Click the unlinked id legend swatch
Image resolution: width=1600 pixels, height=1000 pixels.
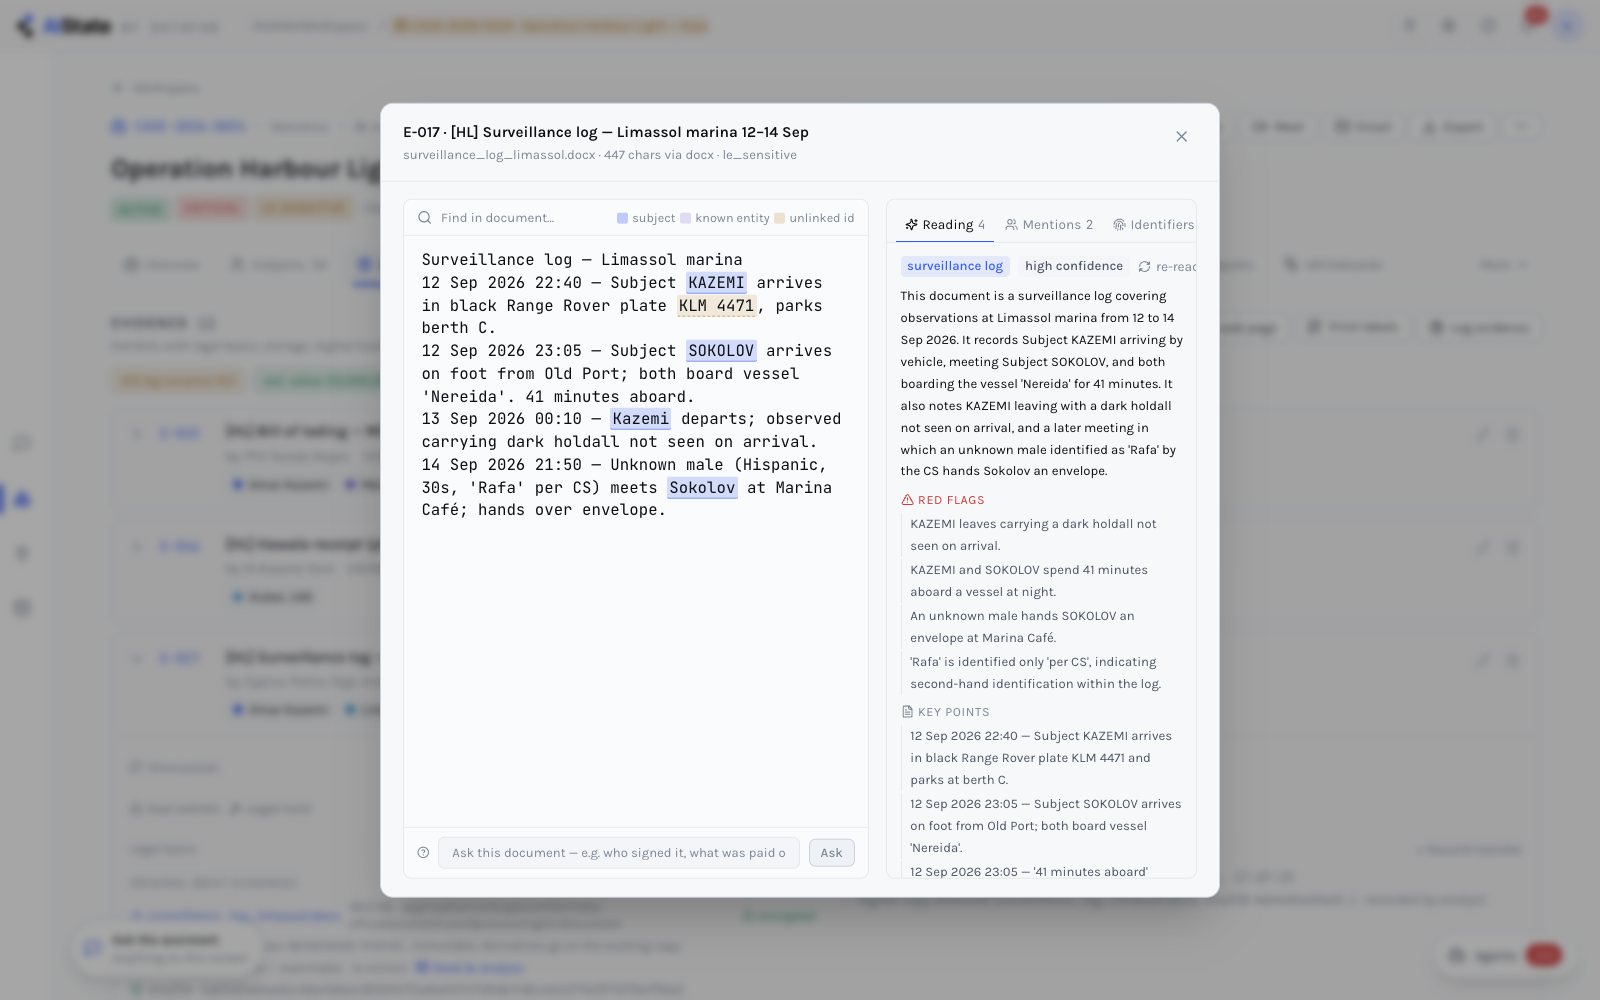(779, 218)
